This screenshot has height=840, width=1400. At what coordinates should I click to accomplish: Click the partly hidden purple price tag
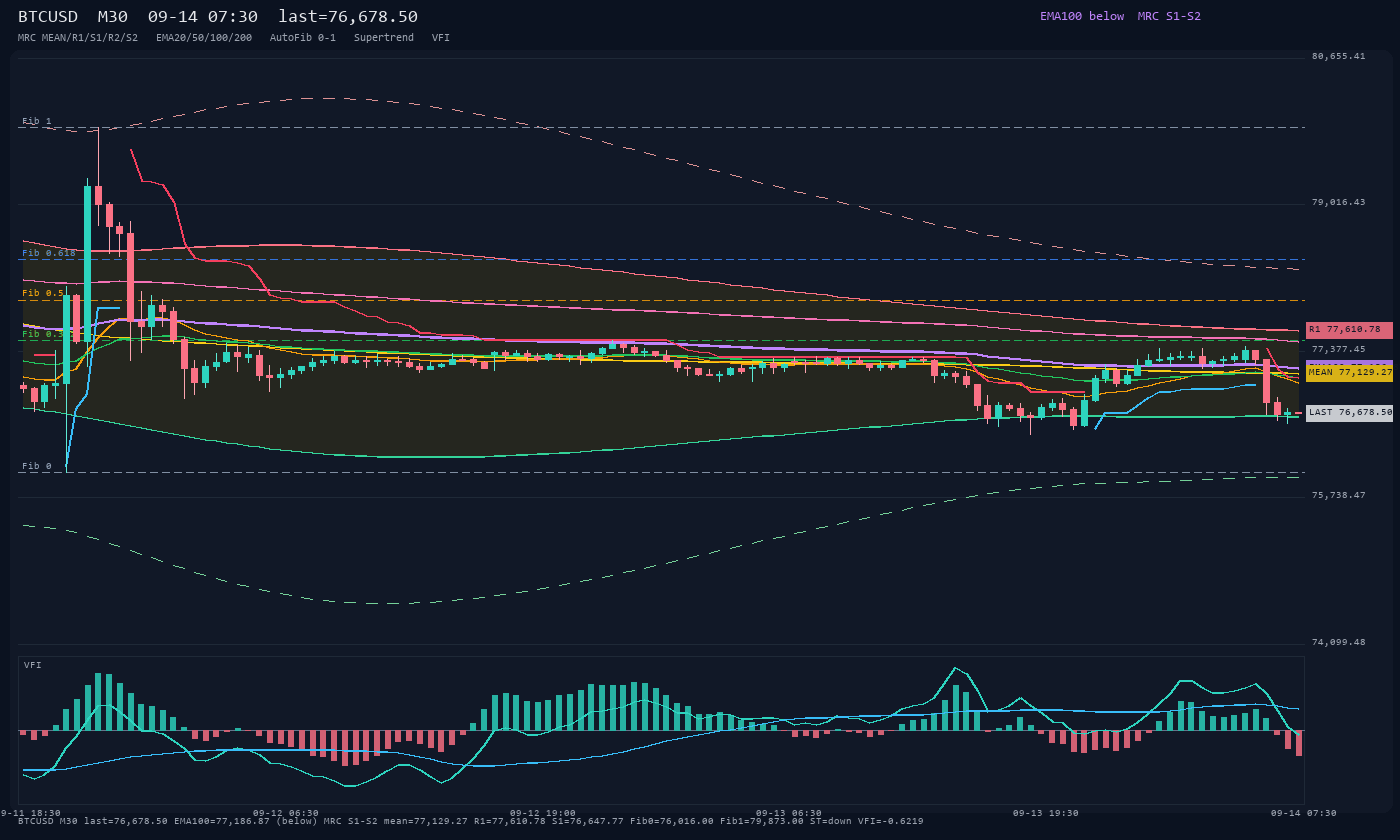[1349, 363]
